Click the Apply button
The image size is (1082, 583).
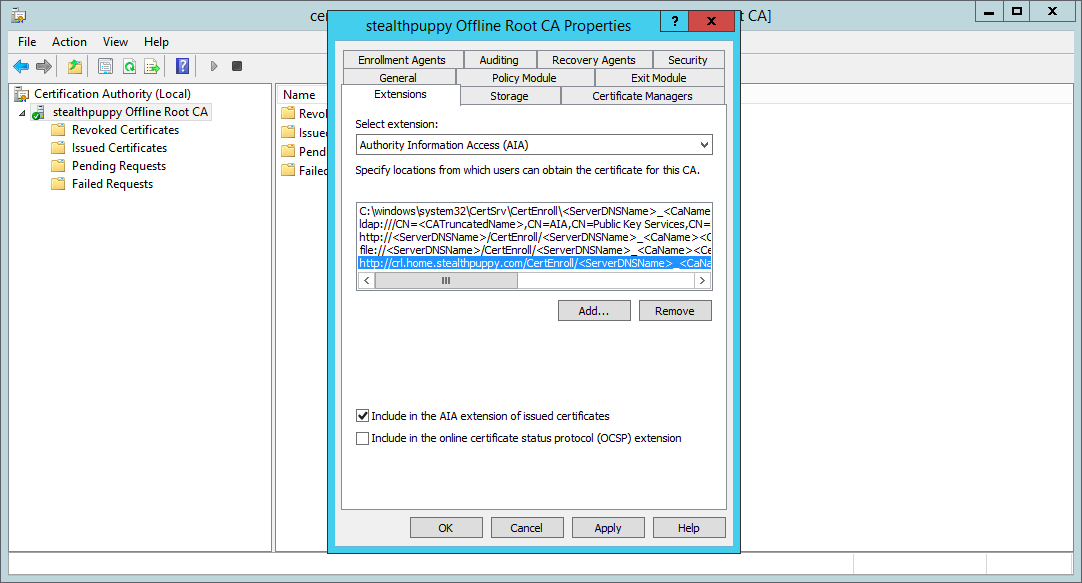608,528
